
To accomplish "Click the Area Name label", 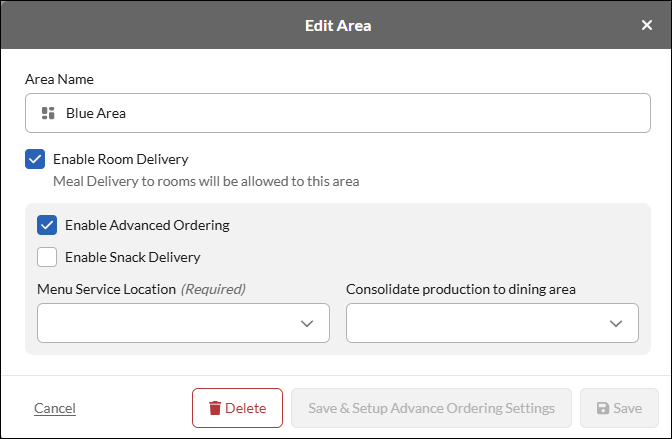I will pyautogui.click(x=59, y=79).
